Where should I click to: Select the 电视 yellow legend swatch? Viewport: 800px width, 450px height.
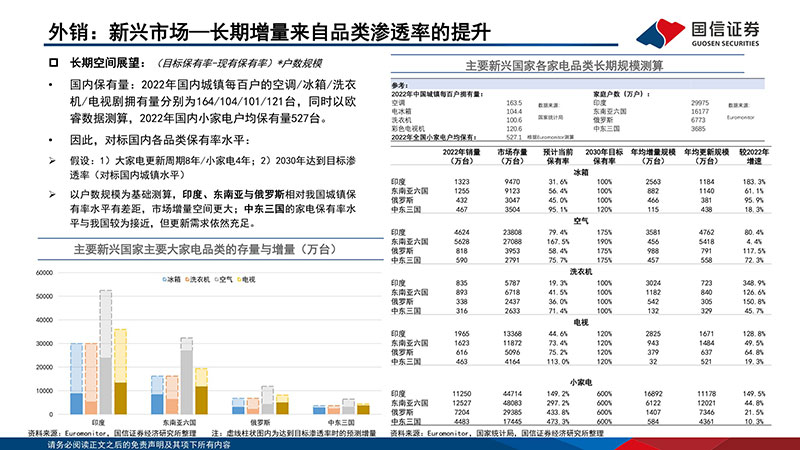click(x=239, y=280)
